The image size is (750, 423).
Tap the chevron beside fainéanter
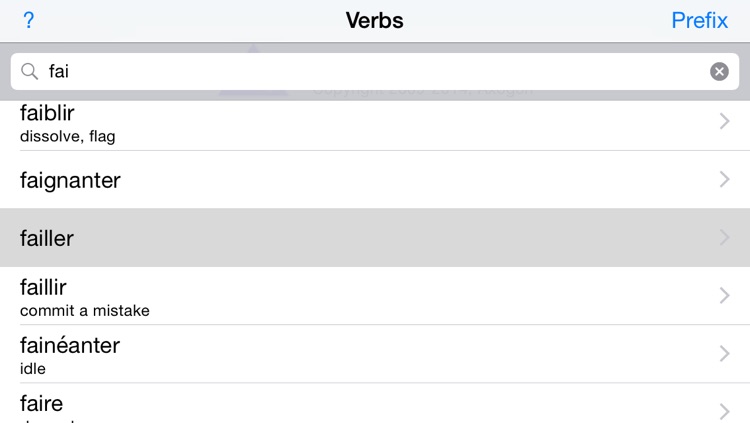coord(724,354)
